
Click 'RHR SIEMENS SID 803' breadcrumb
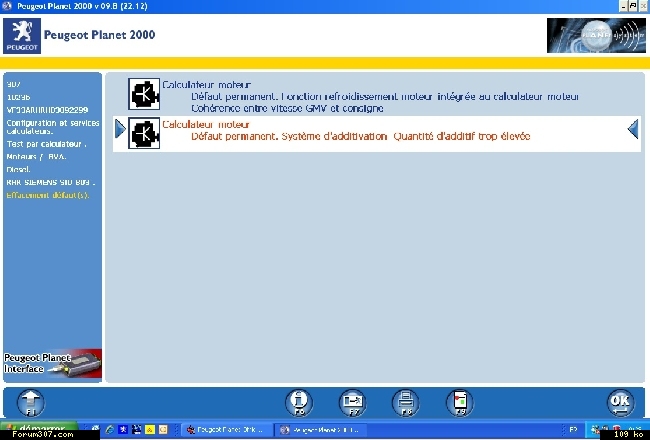click(x=51, y=182)
